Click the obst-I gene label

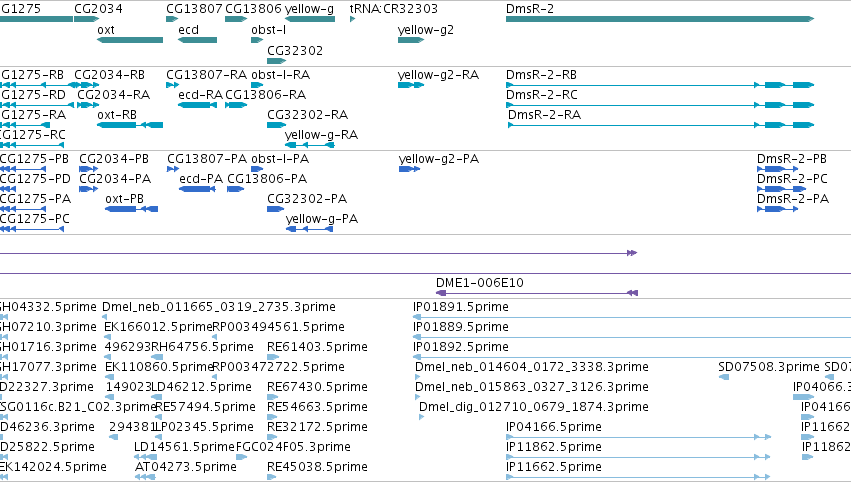click(269, 29)
